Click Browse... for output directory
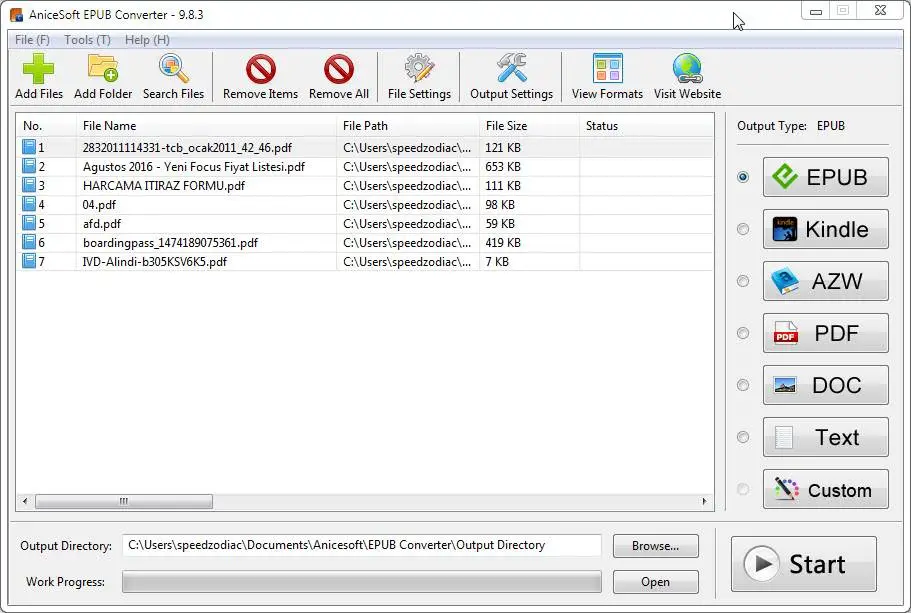The height and width of the screenshot is (613, 911). tap(655, 546)
